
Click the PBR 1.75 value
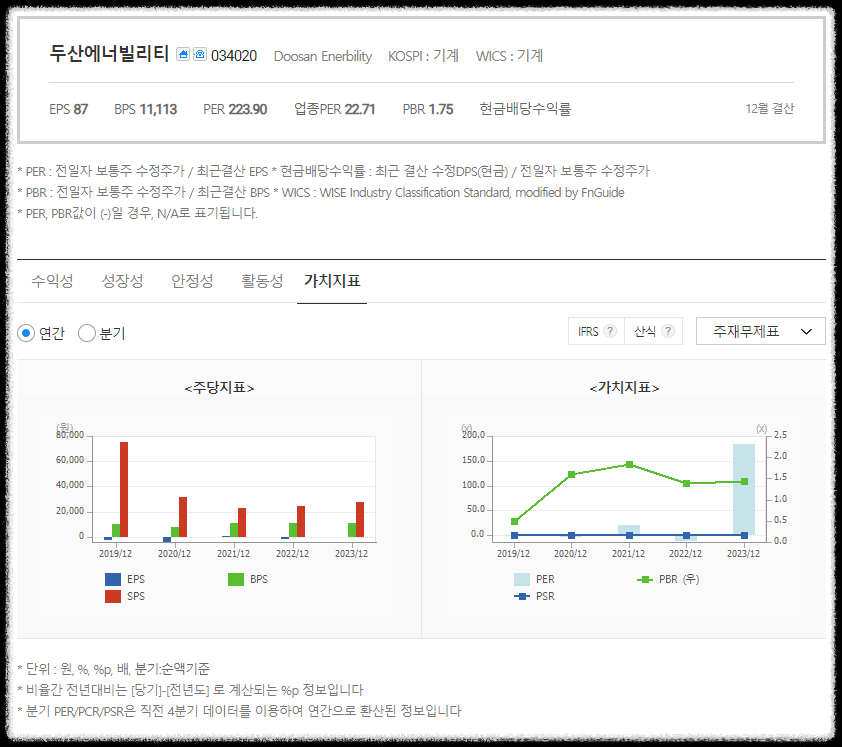click(428, 110)
